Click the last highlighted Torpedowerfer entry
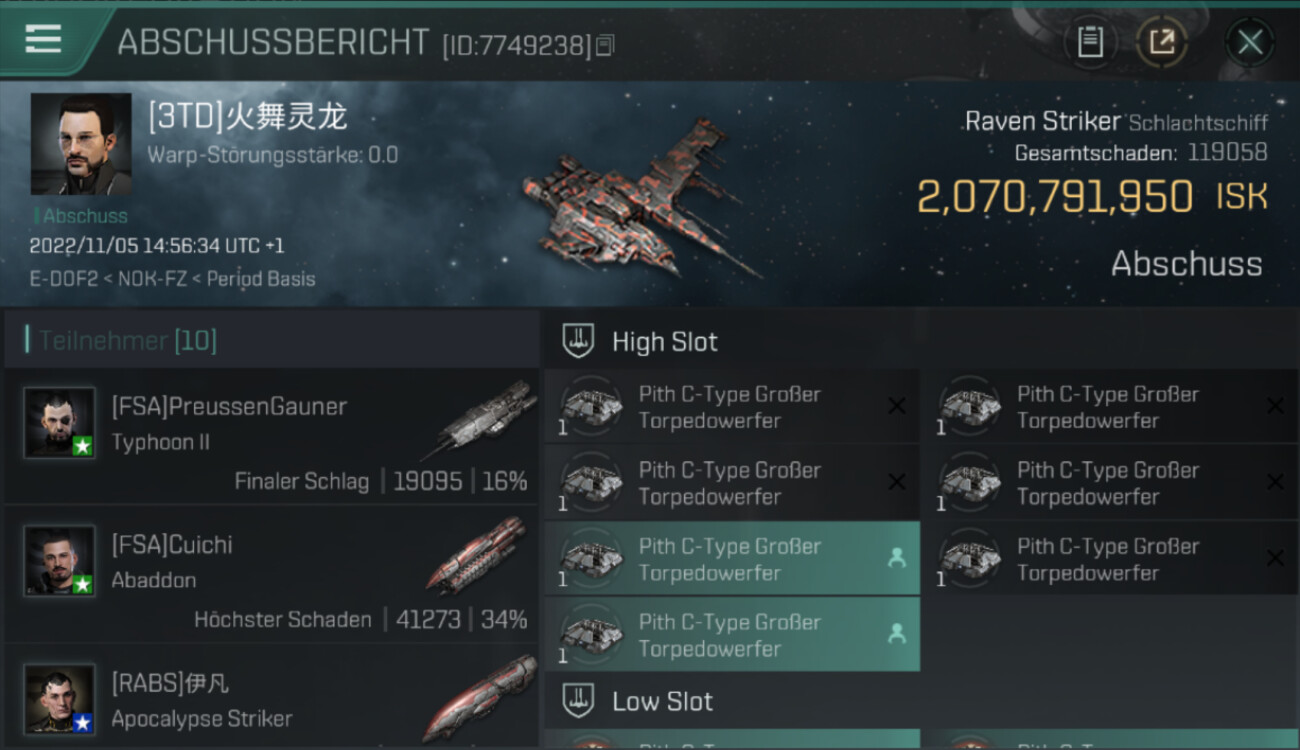The image size is (1300, 750). point(732,635)
